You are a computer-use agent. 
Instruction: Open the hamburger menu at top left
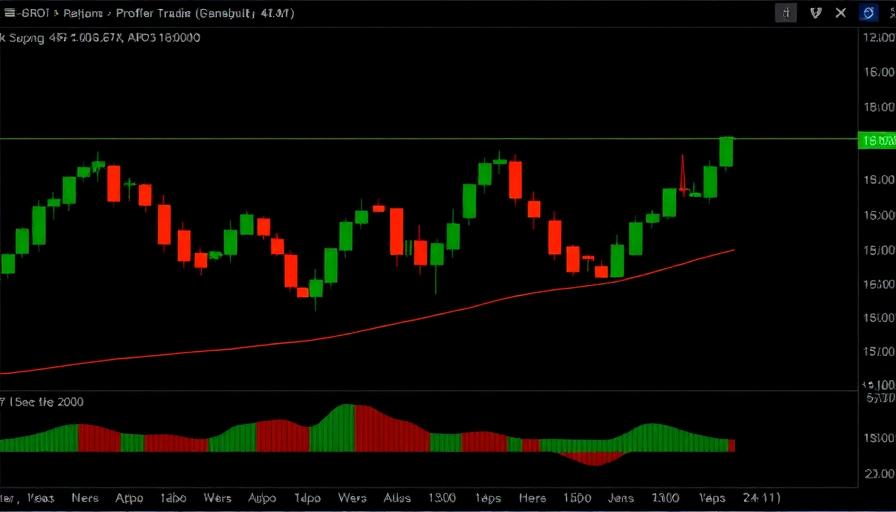(9, 13)
